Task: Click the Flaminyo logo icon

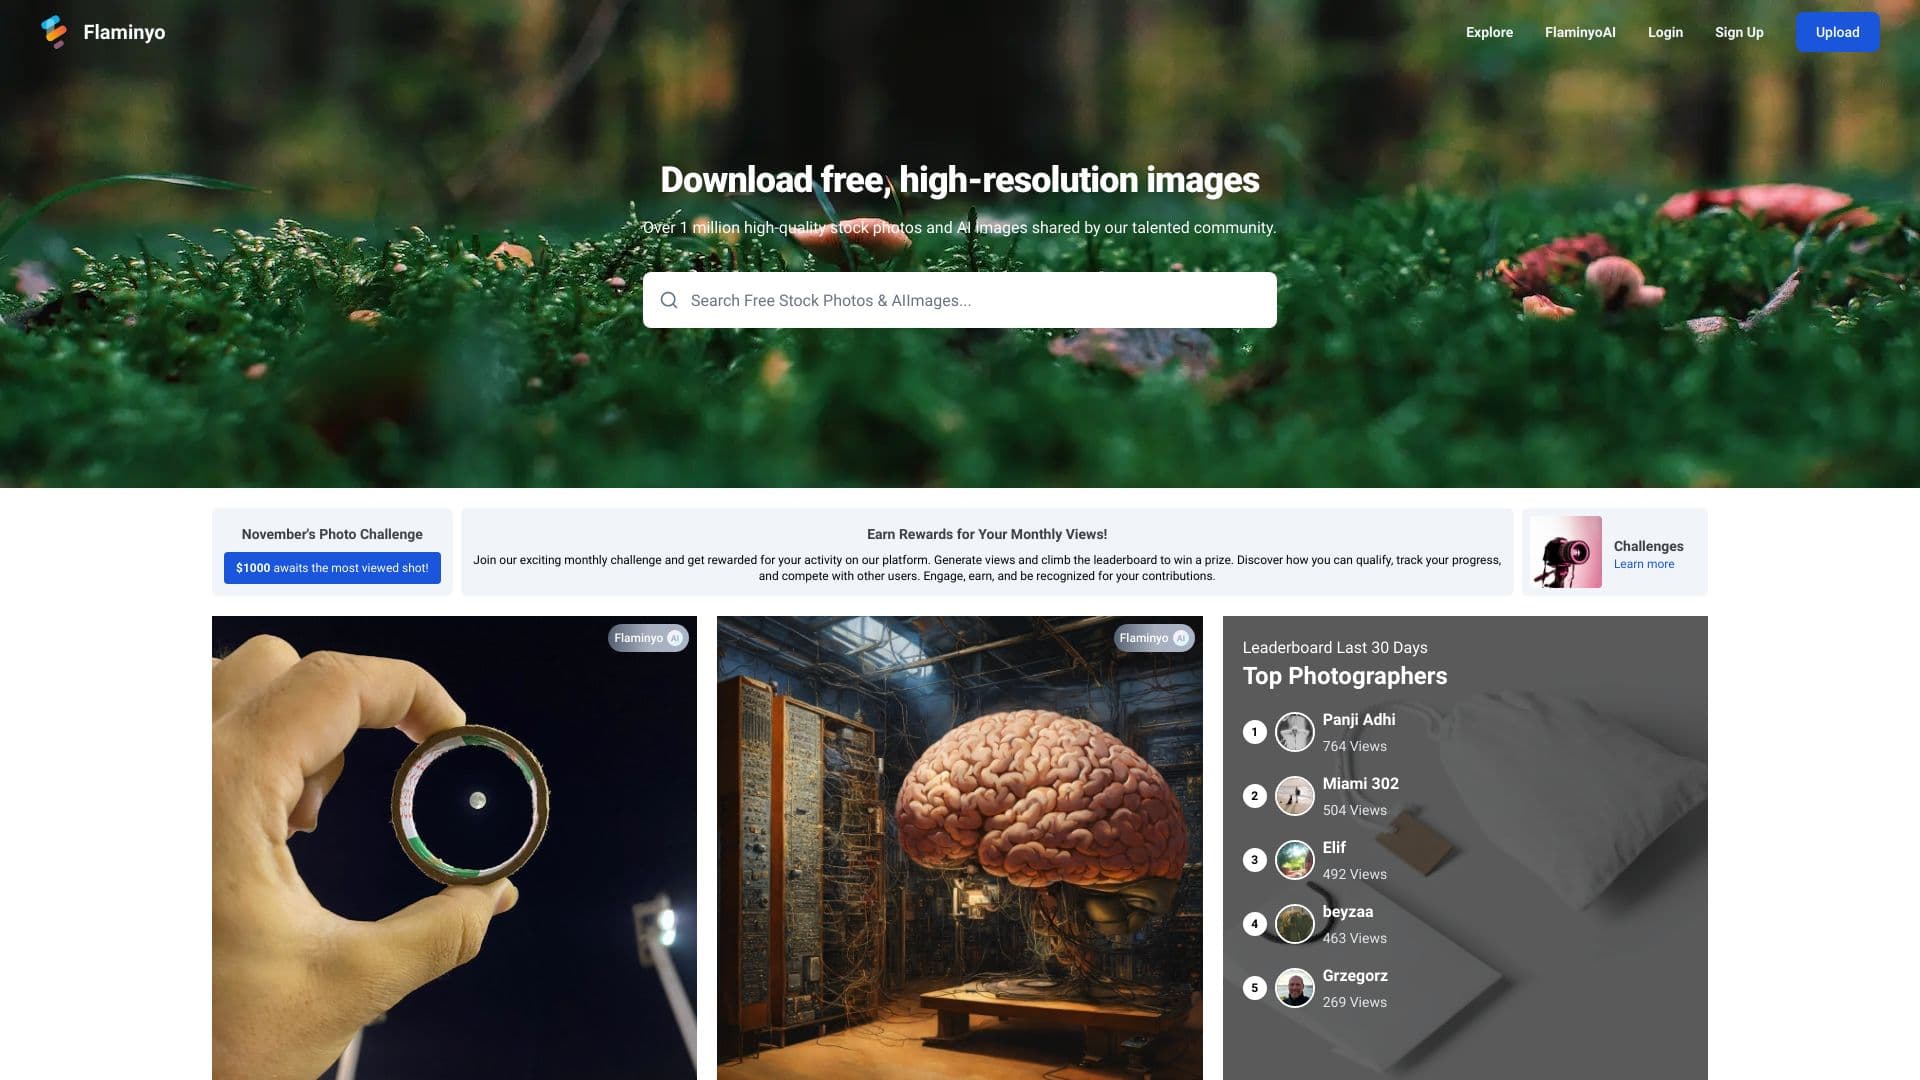Action: [54, 32]
